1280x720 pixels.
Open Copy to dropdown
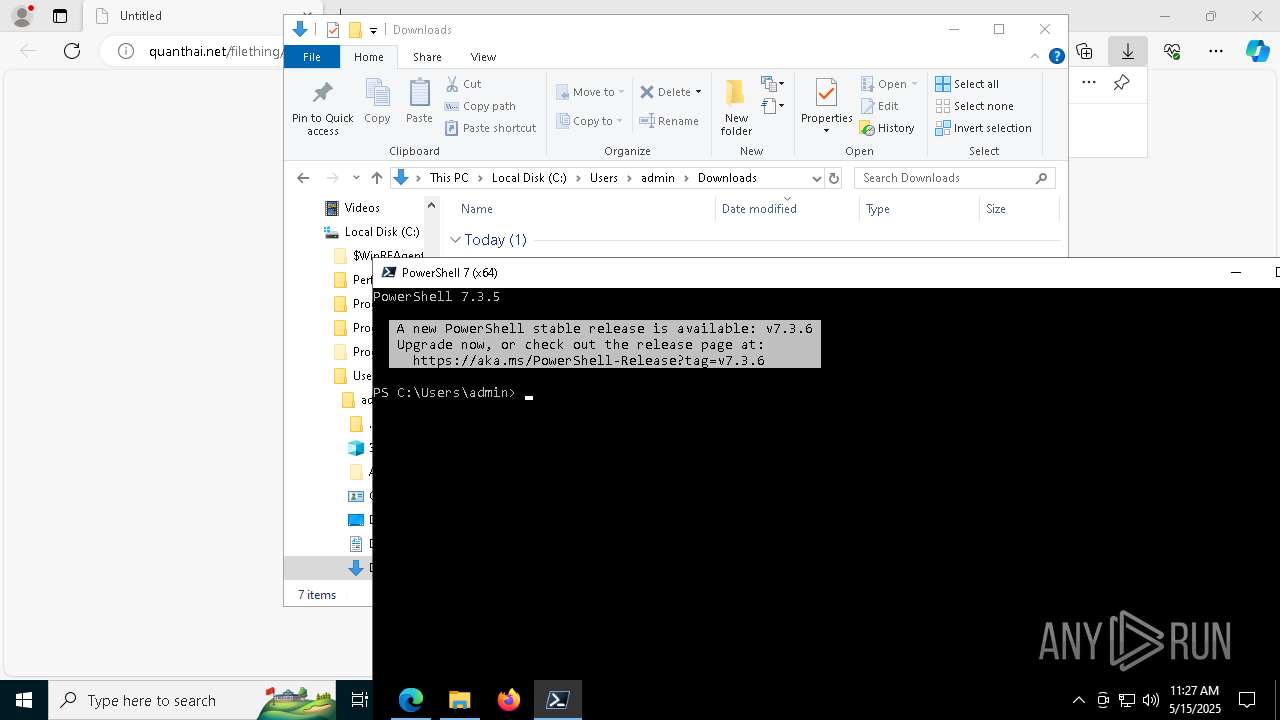(x=590, y=121)
